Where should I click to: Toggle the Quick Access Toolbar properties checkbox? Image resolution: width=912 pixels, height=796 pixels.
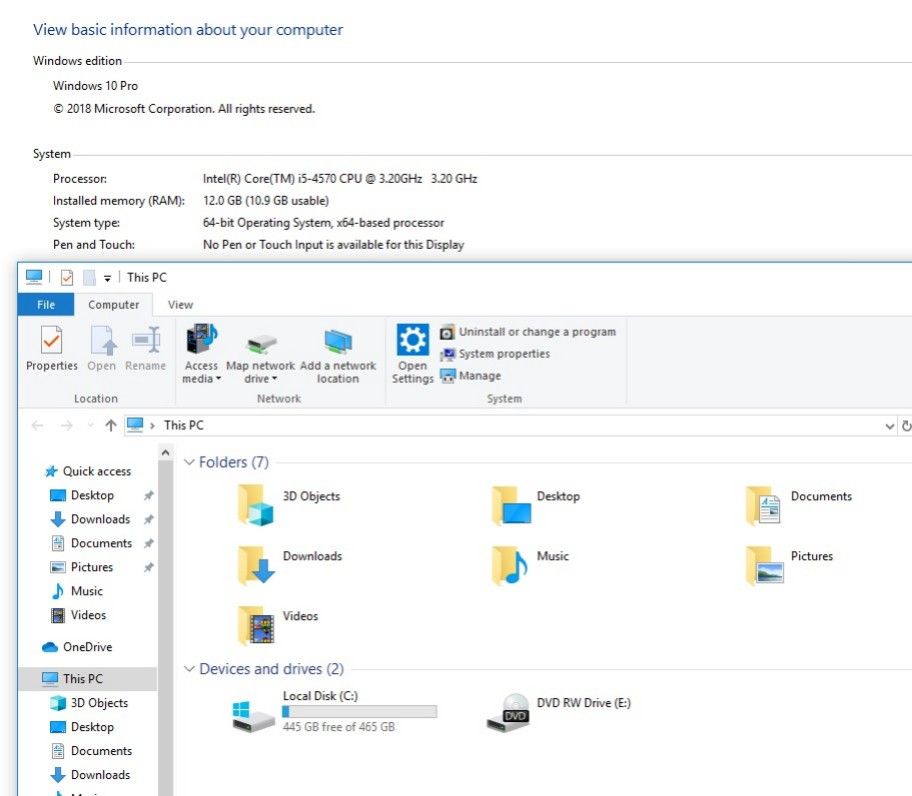point(67,277)
